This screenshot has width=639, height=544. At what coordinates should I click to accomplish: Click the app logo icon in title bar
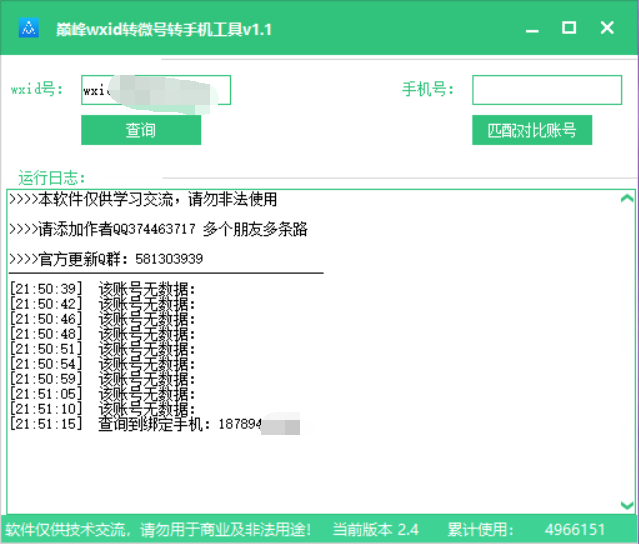[x=29, y=29]
